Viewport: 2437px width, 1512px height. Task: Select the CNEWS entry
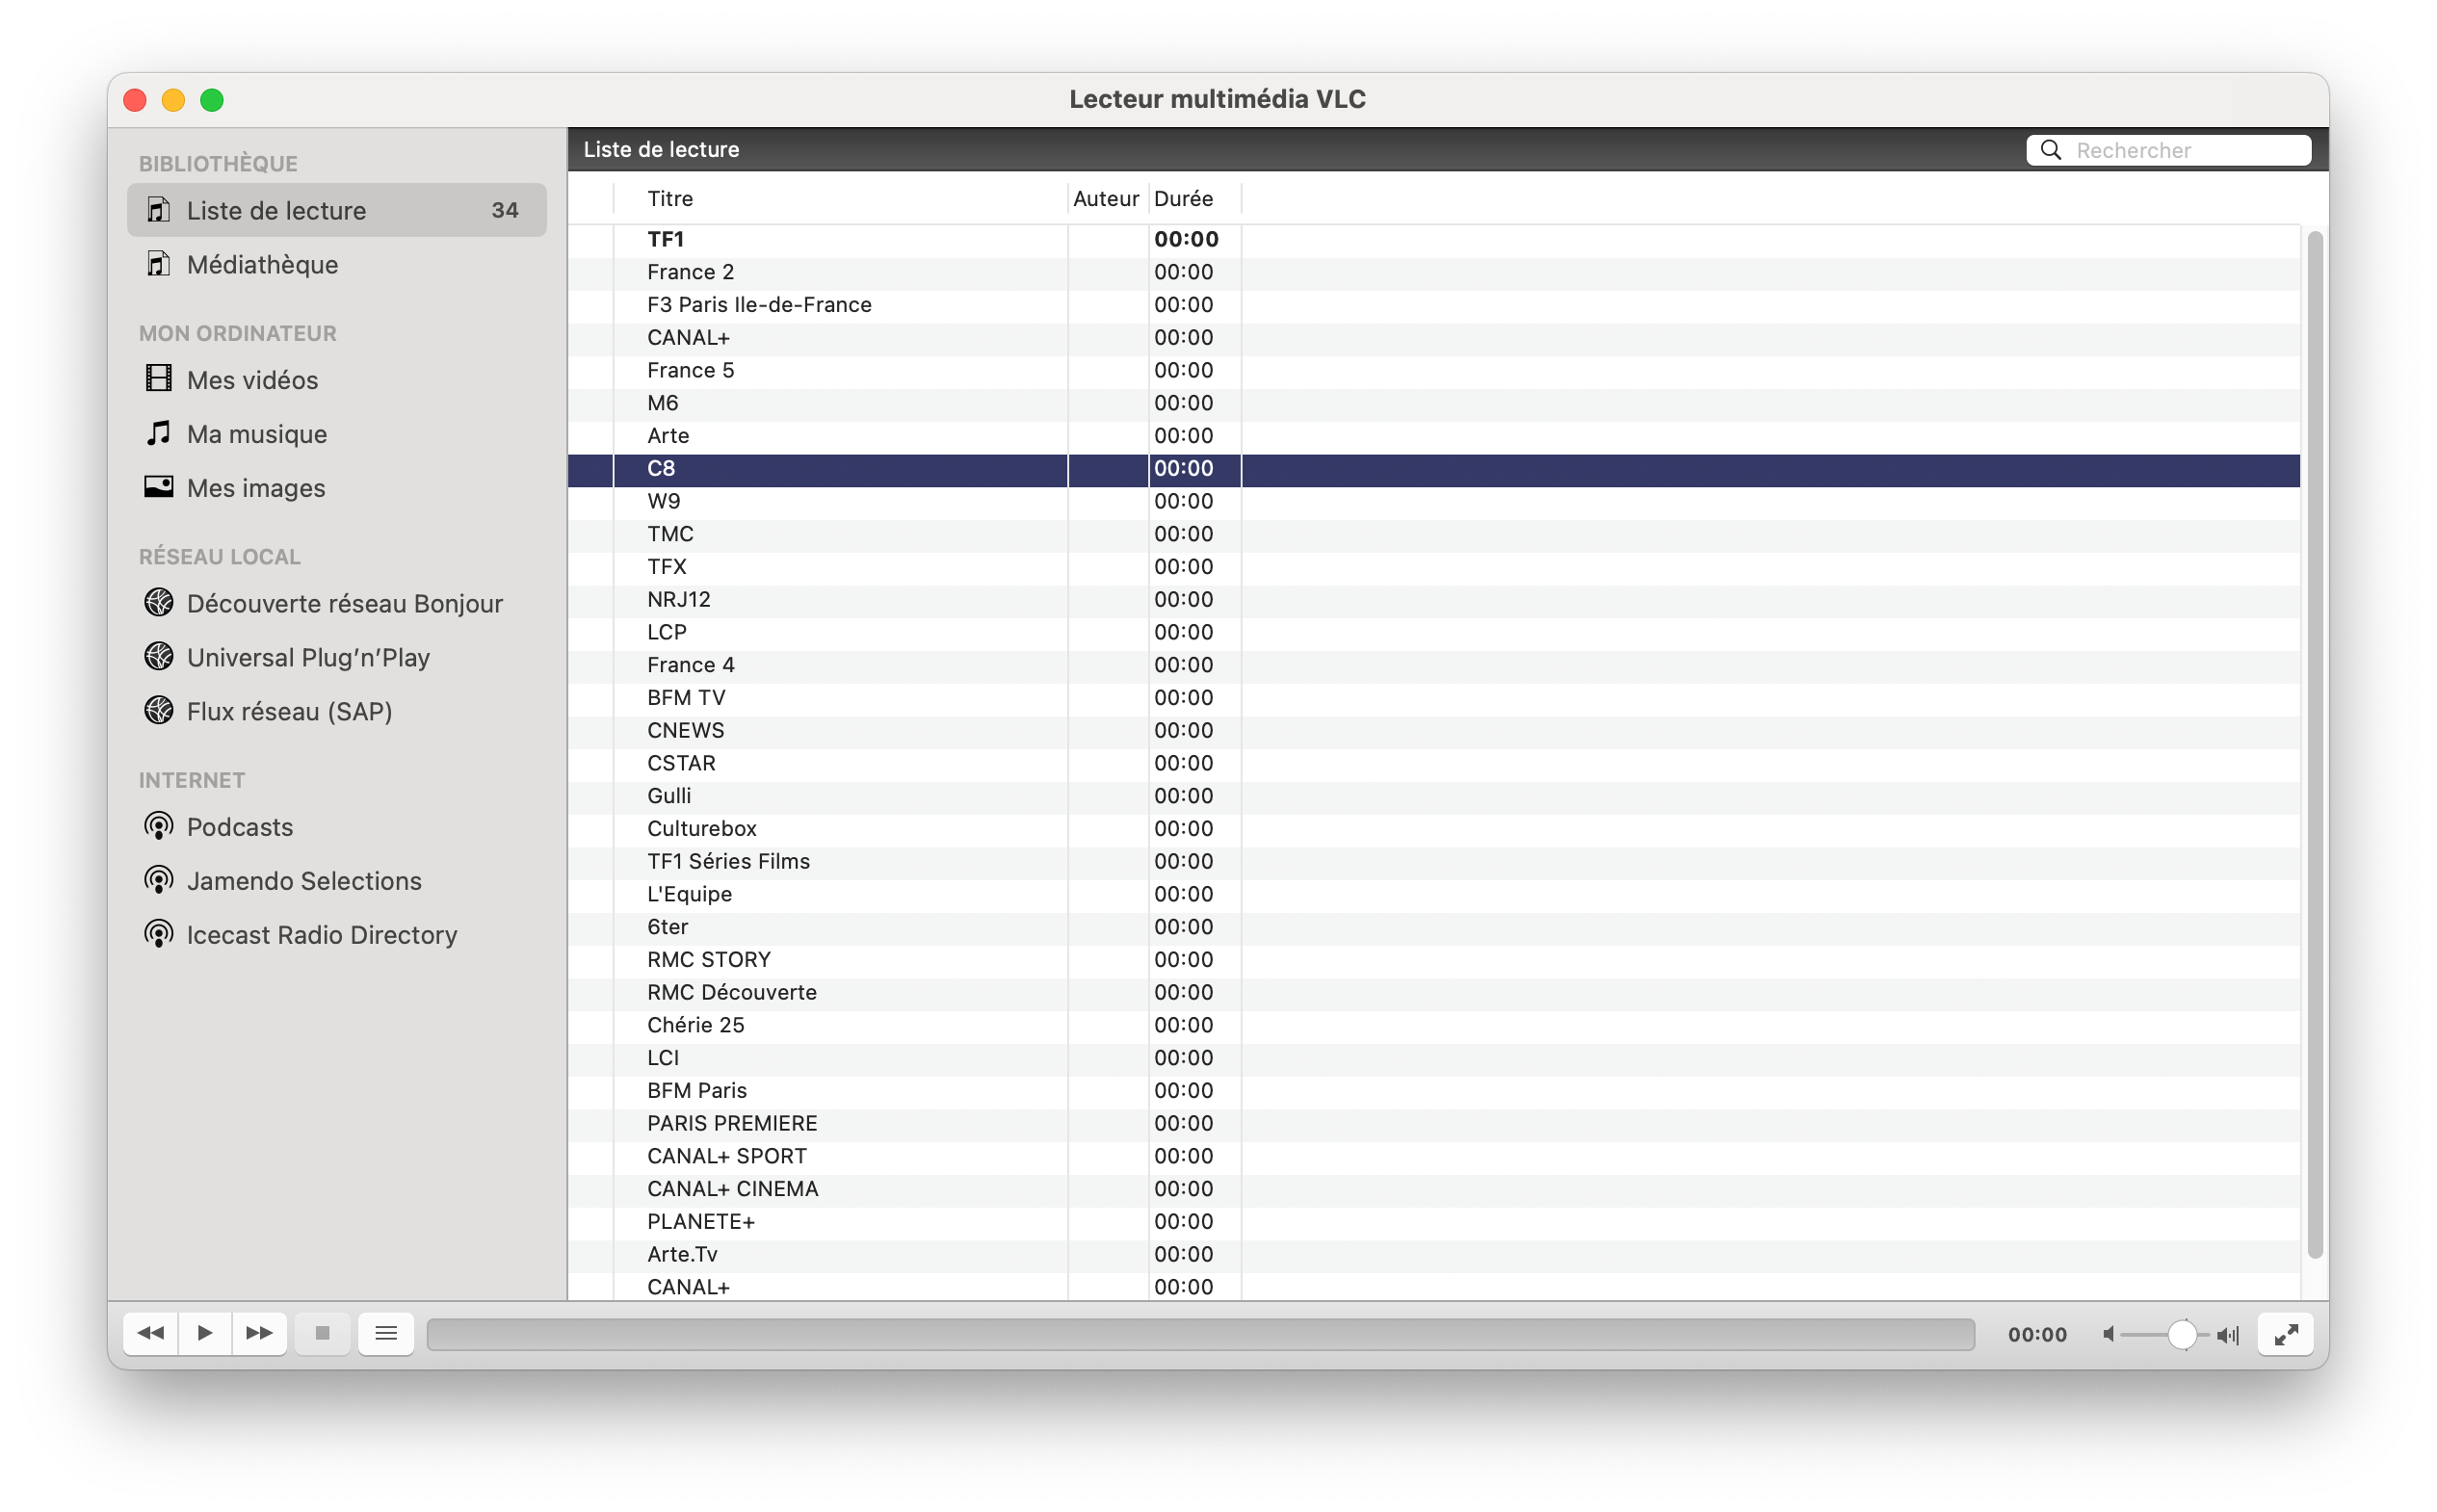[1434, 731]
